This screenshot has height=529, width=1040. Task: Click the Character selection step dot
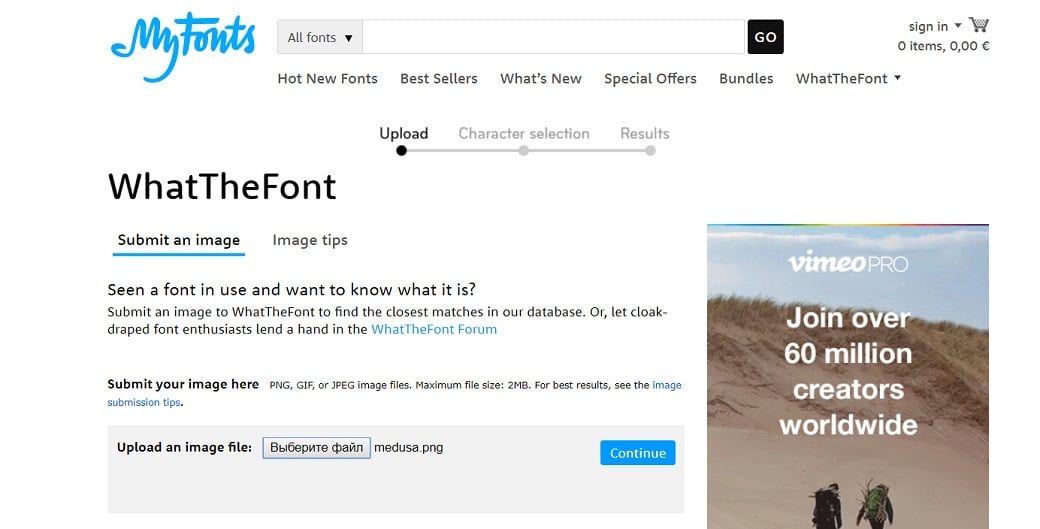click(523, 151)
